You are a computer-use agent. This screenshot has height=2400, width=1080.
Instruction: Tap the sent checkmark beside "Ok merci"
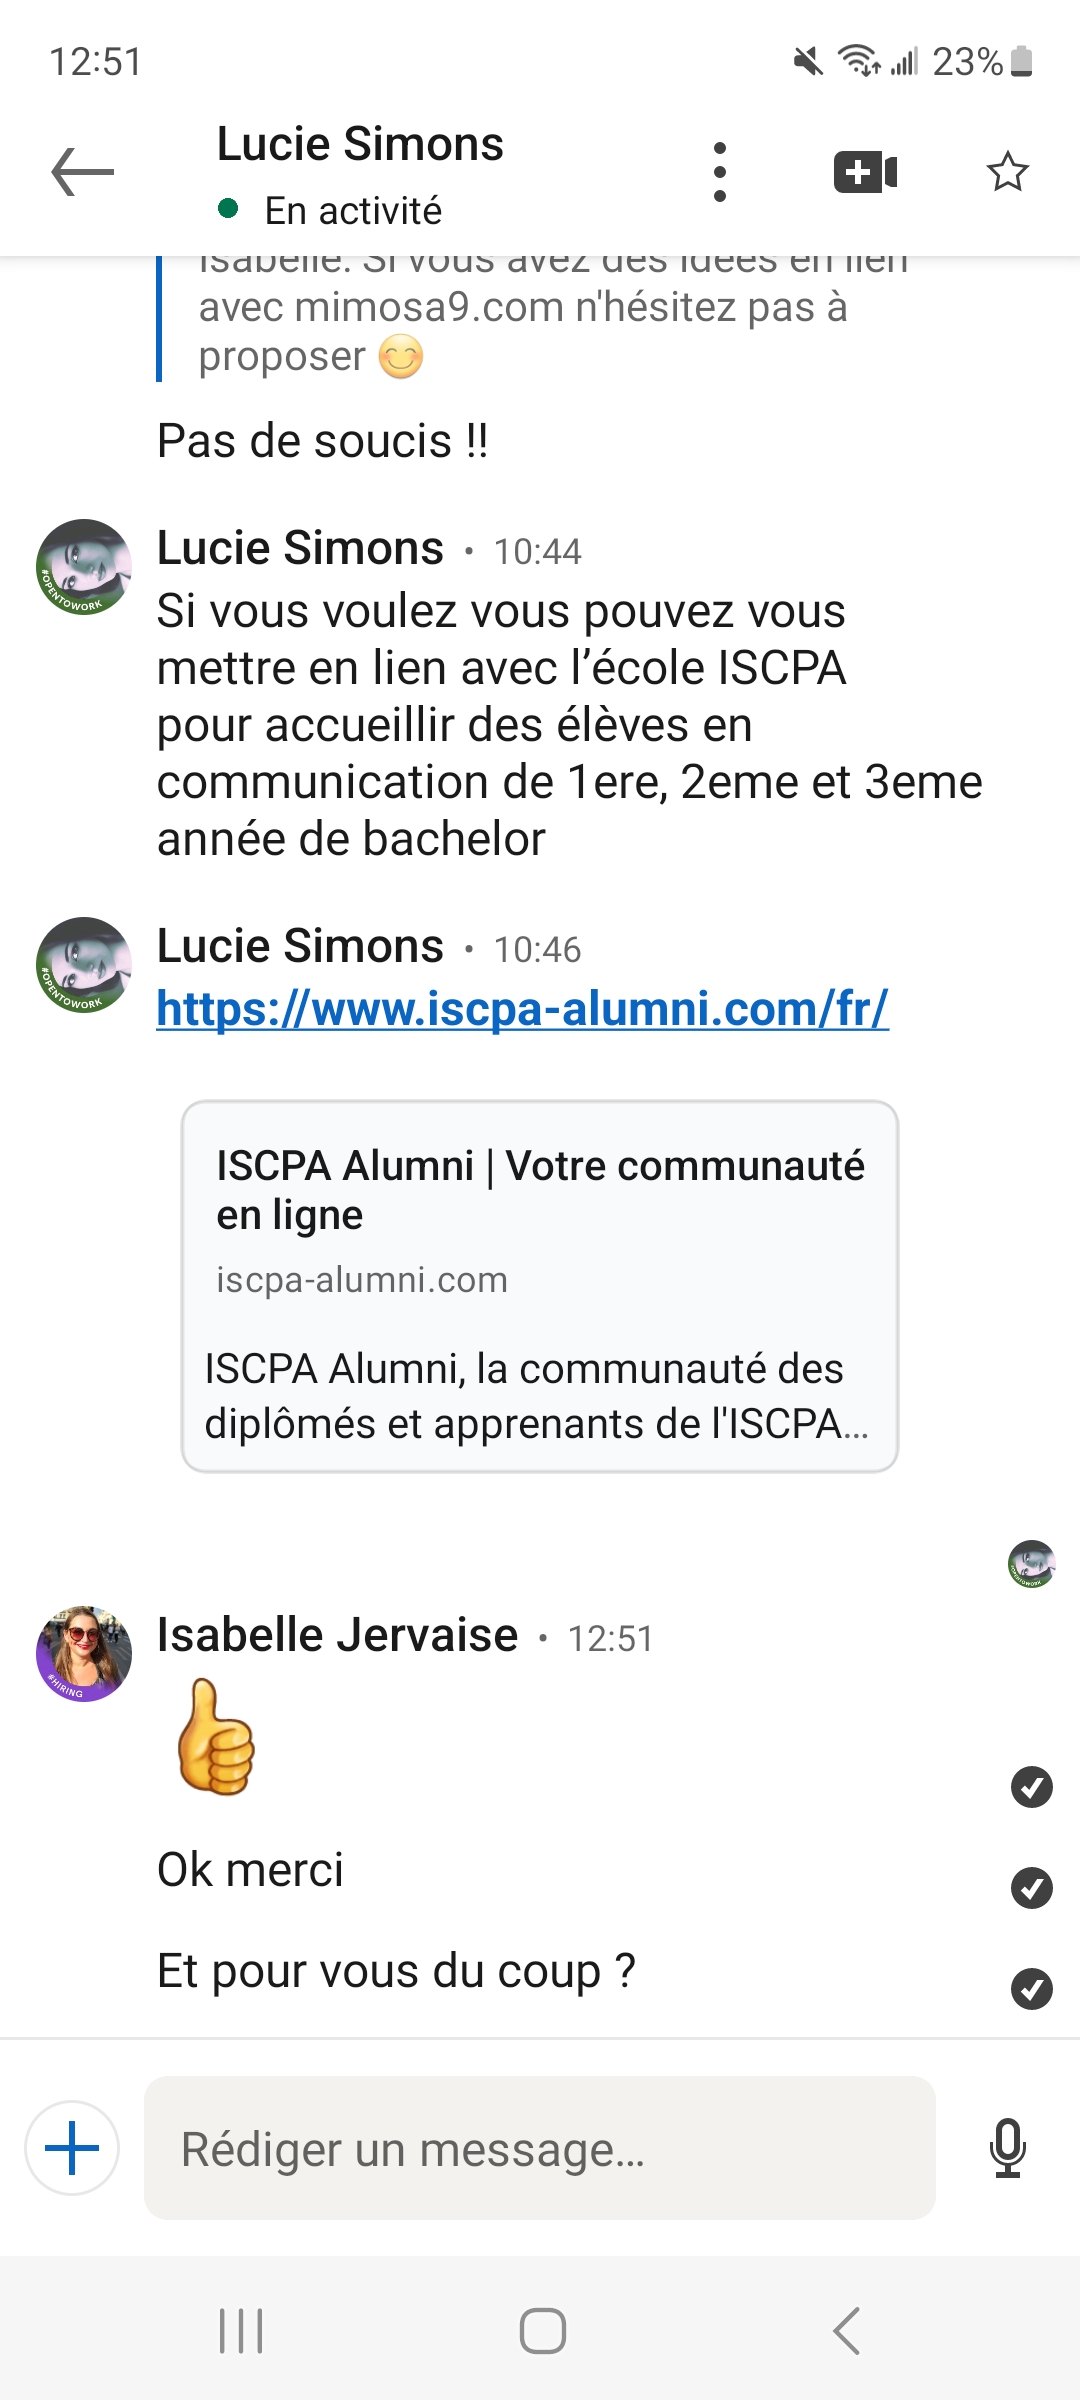coord(1031,1888)
